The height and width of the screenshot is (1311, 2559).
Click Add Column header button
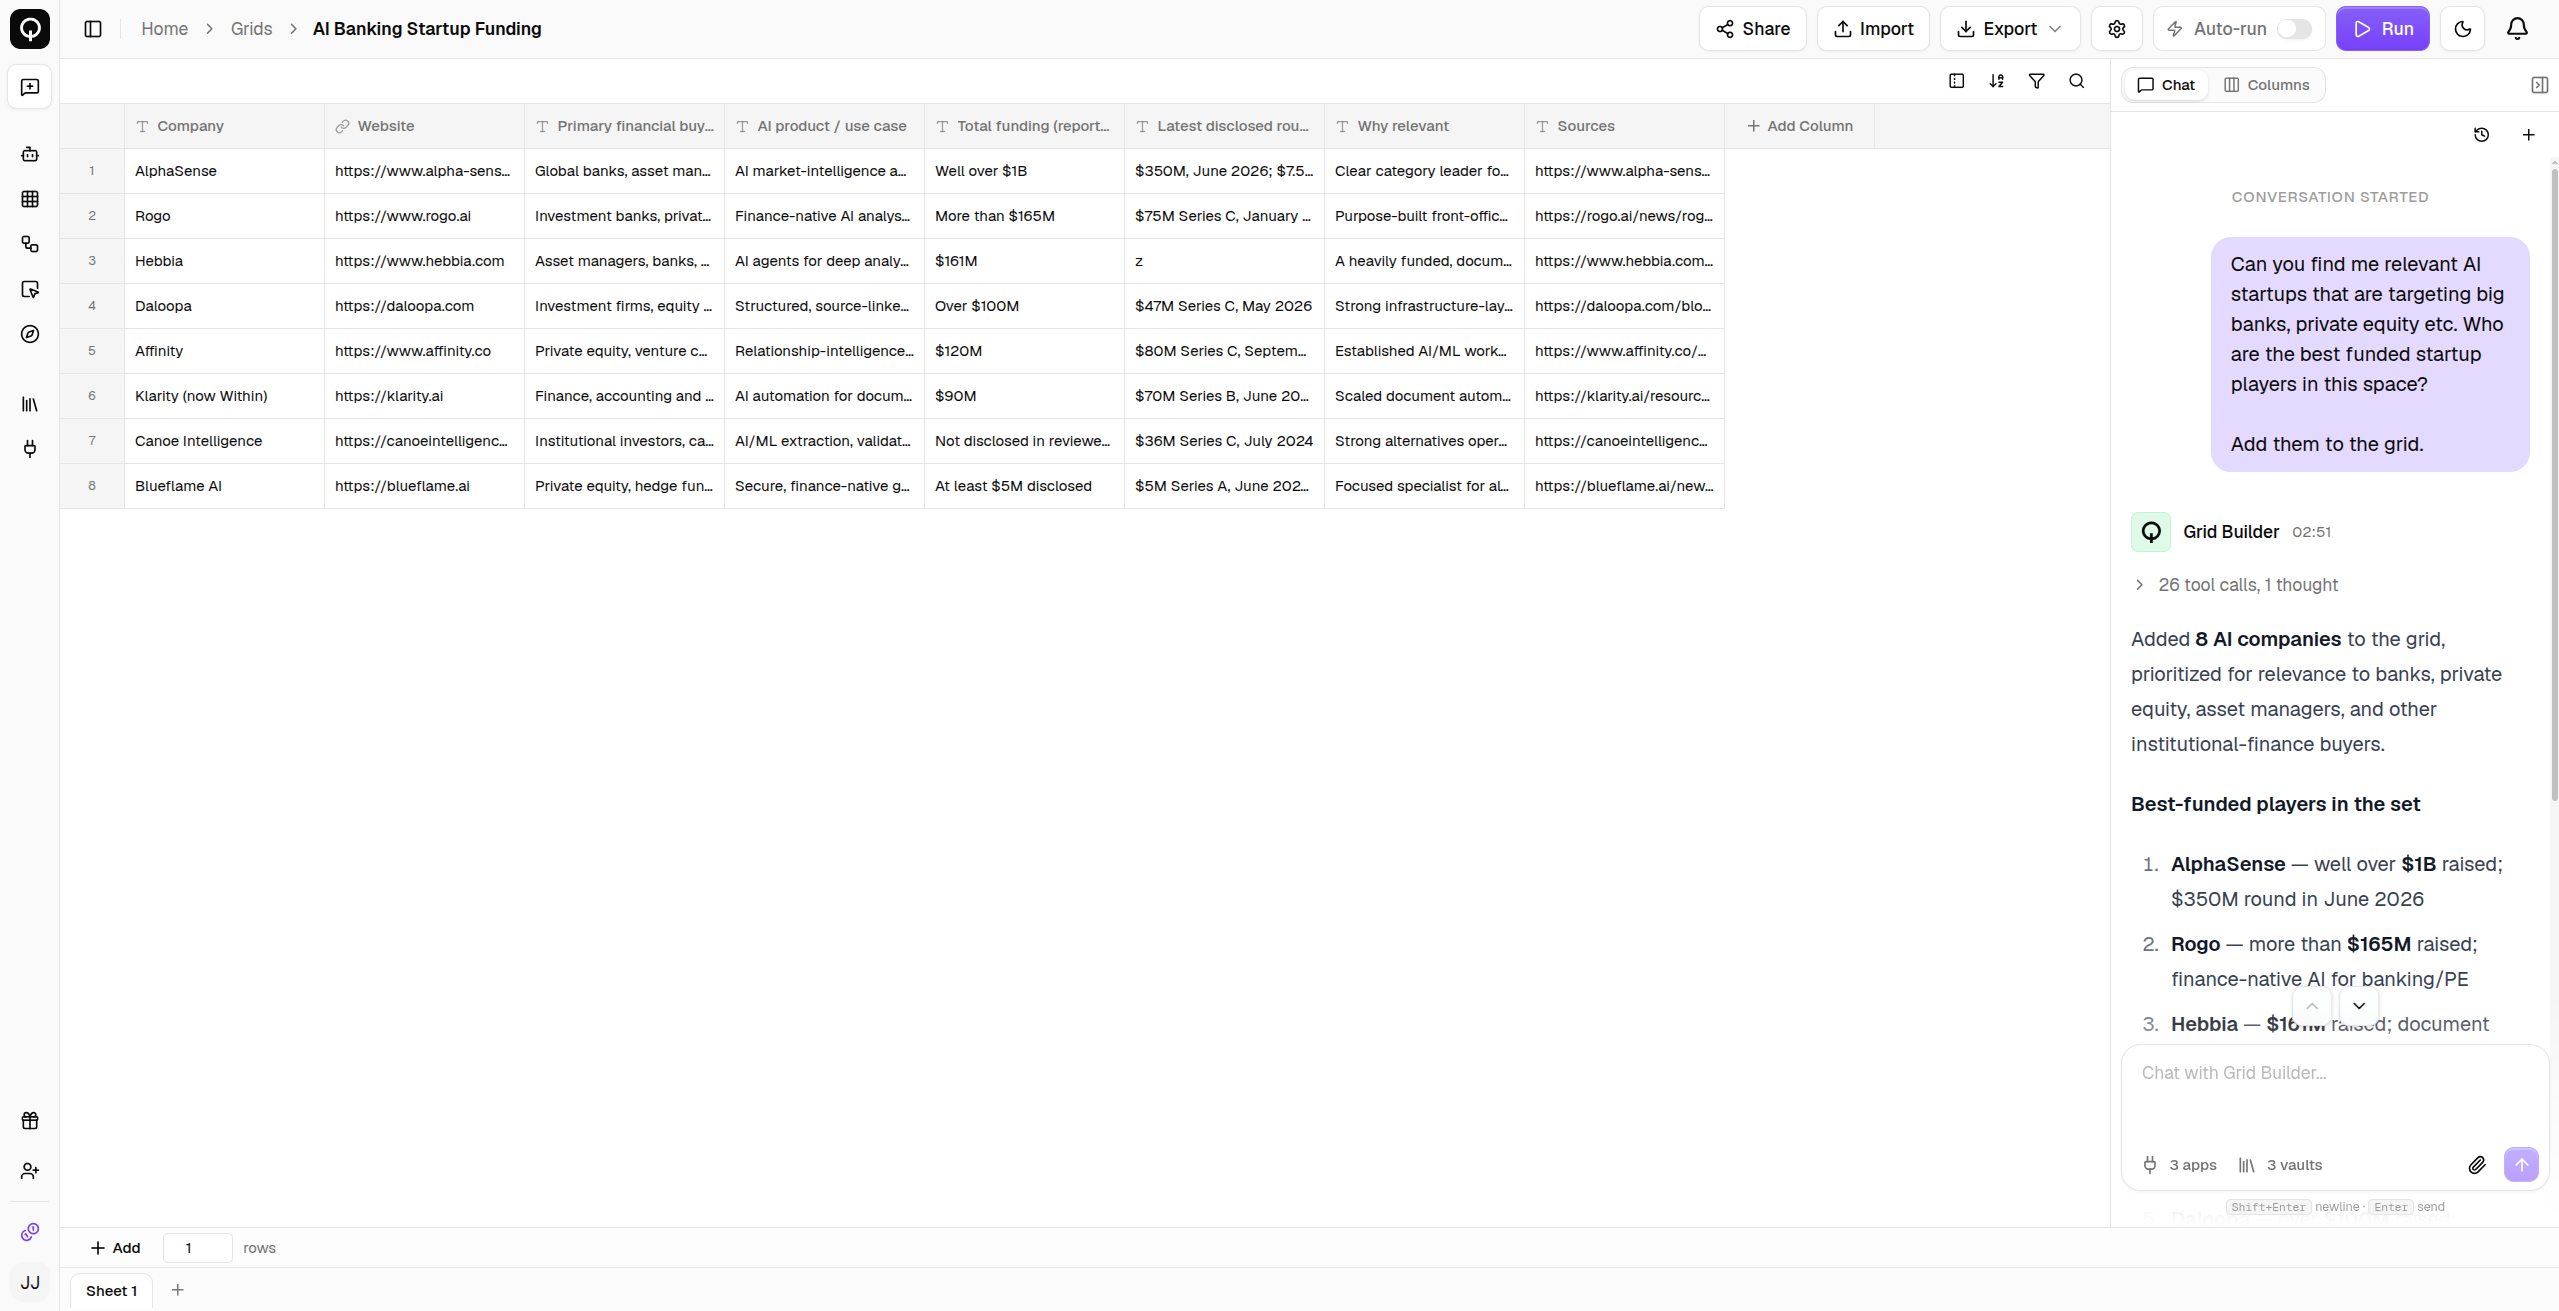click(1800, 126)
